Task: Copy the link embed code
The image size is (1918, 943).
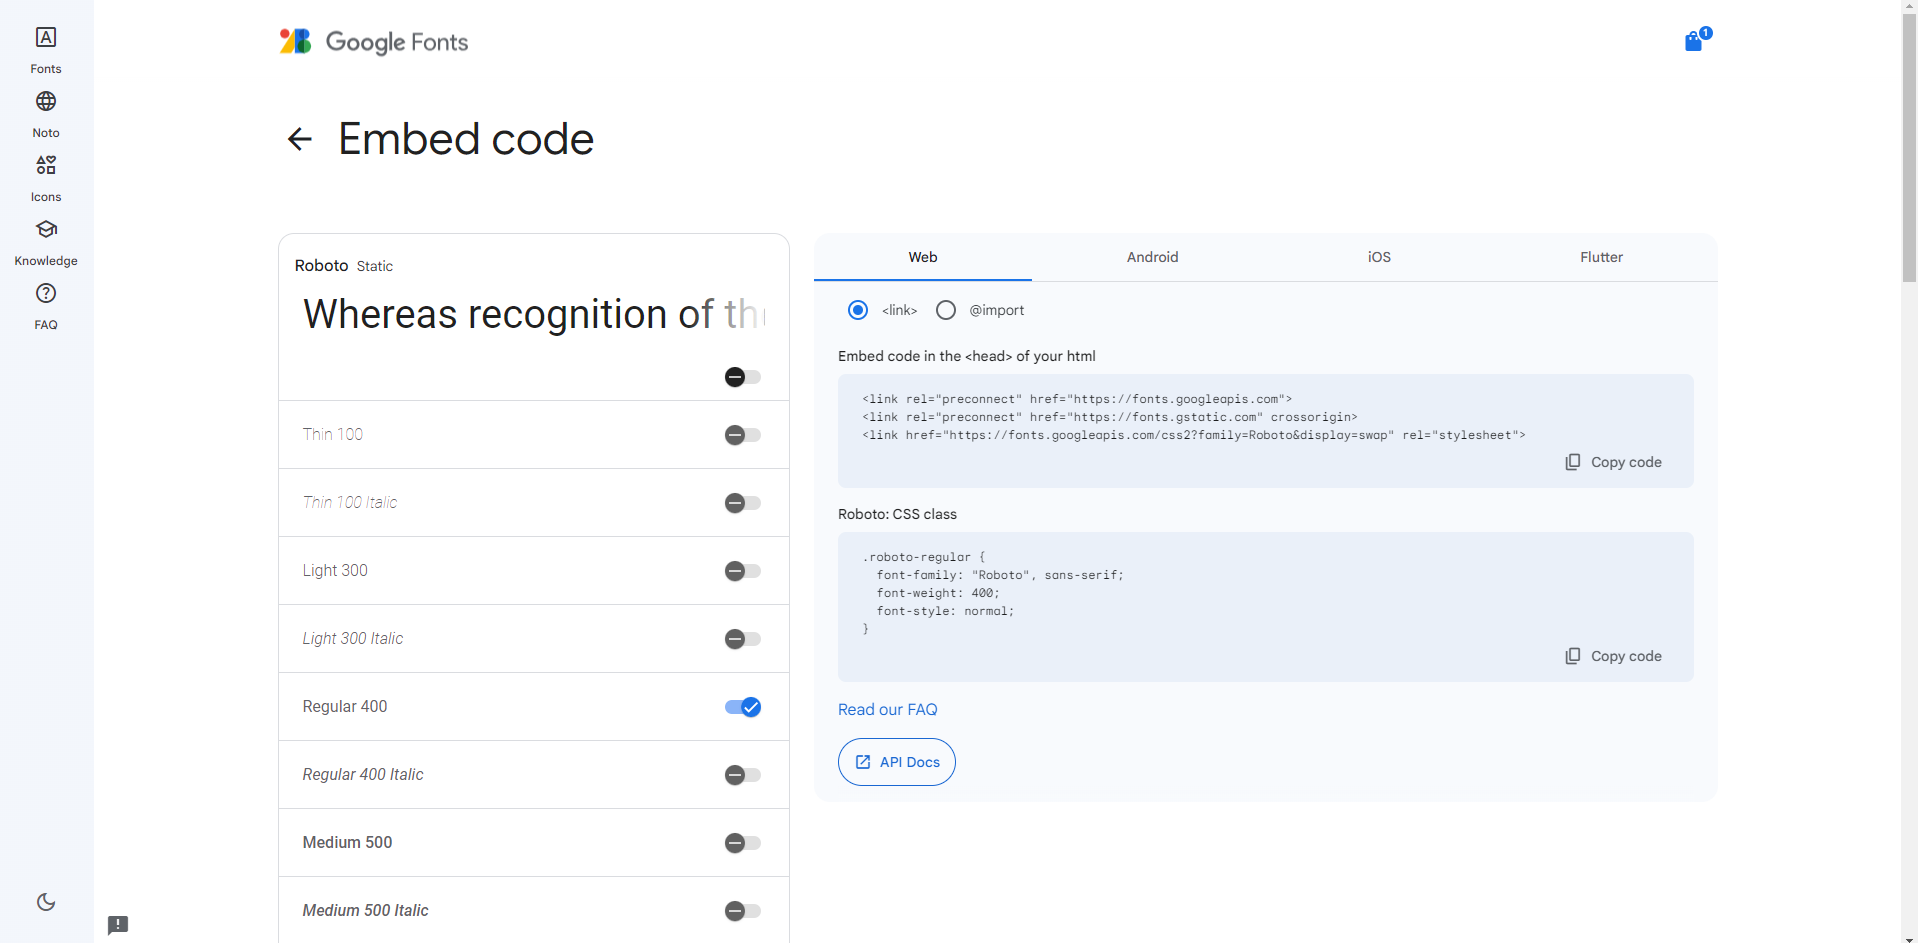Action: 1614,462
